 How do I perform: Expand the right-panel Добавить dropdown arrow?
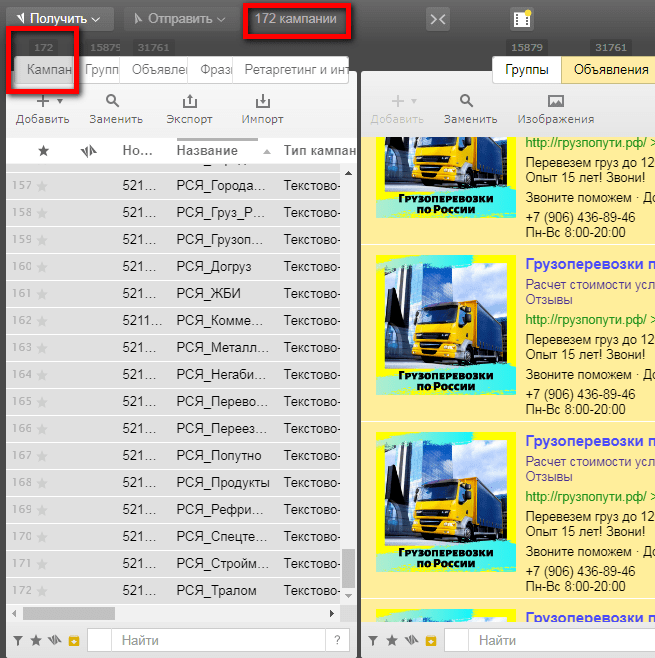pyautogui.click(x=414, y=101)
